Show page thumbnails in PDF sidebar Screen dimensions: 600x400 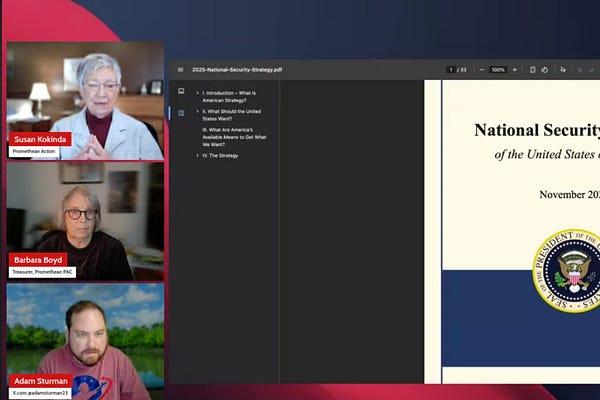tap(181, 91)
